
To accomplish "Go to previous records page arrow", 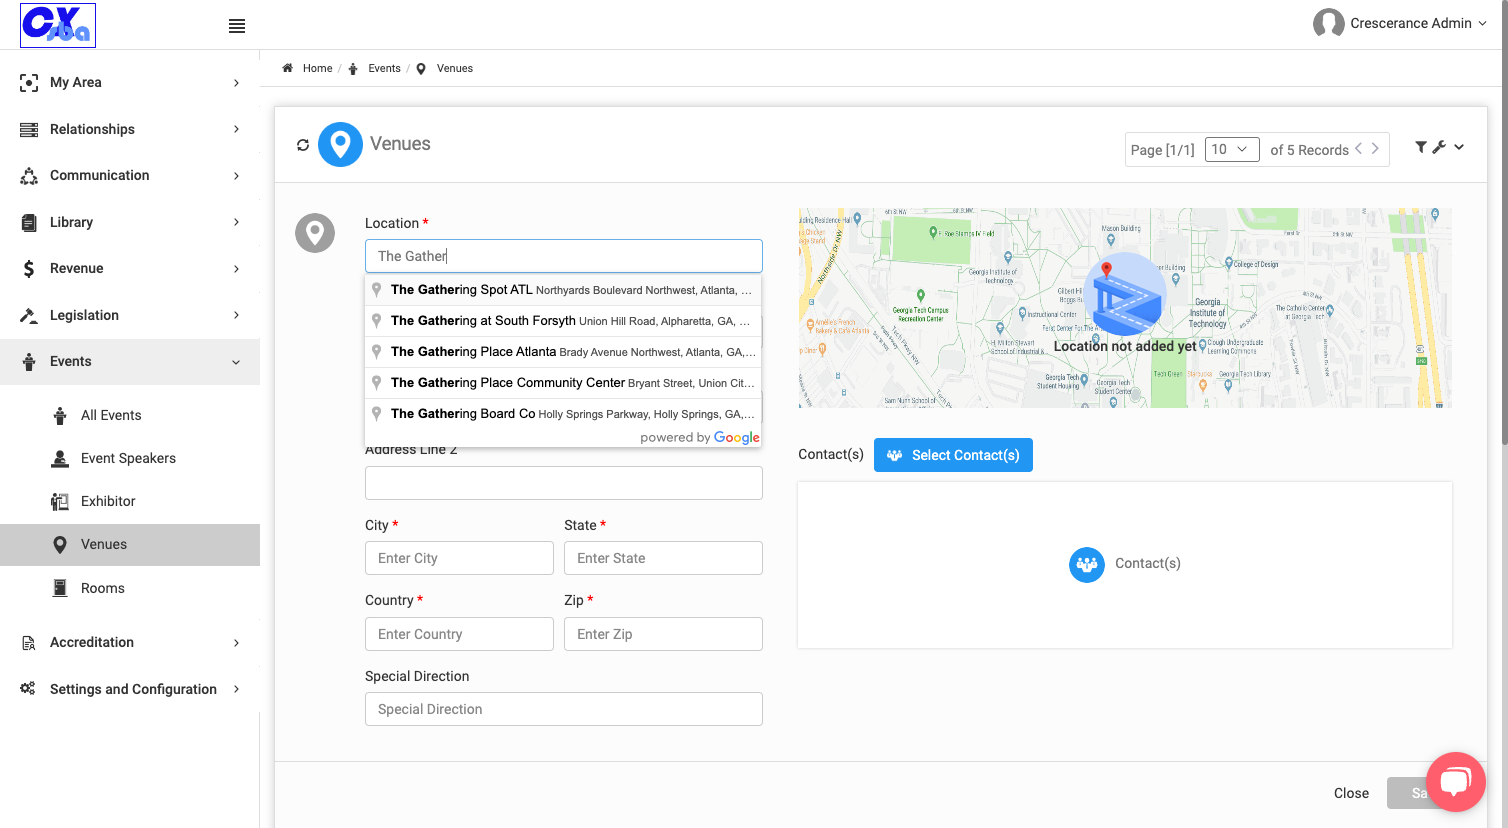I will coord(1359,149).
